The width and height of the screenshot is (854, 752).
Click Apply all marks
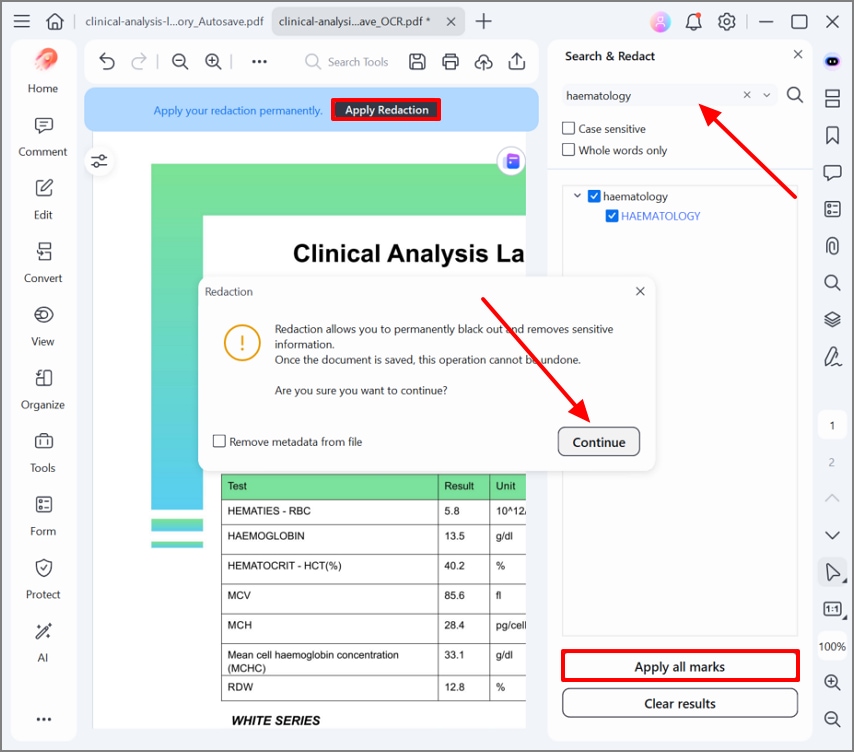[680, 666]
